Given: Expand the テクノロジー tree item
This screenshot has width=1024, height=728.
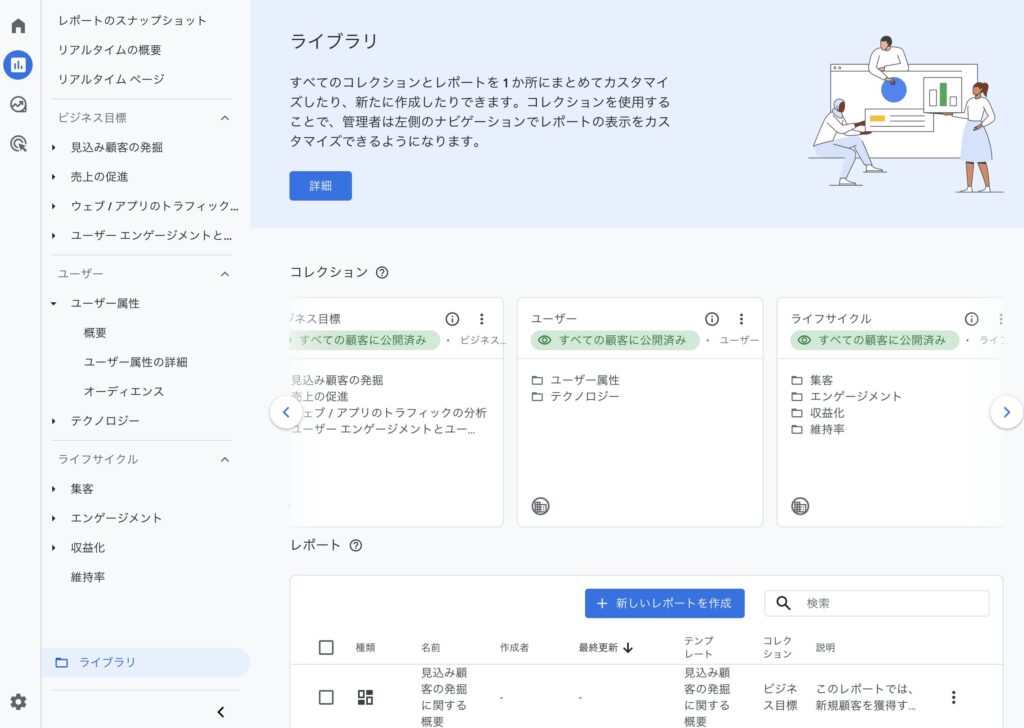Looking at the screenshot, I should click(54, 421).
